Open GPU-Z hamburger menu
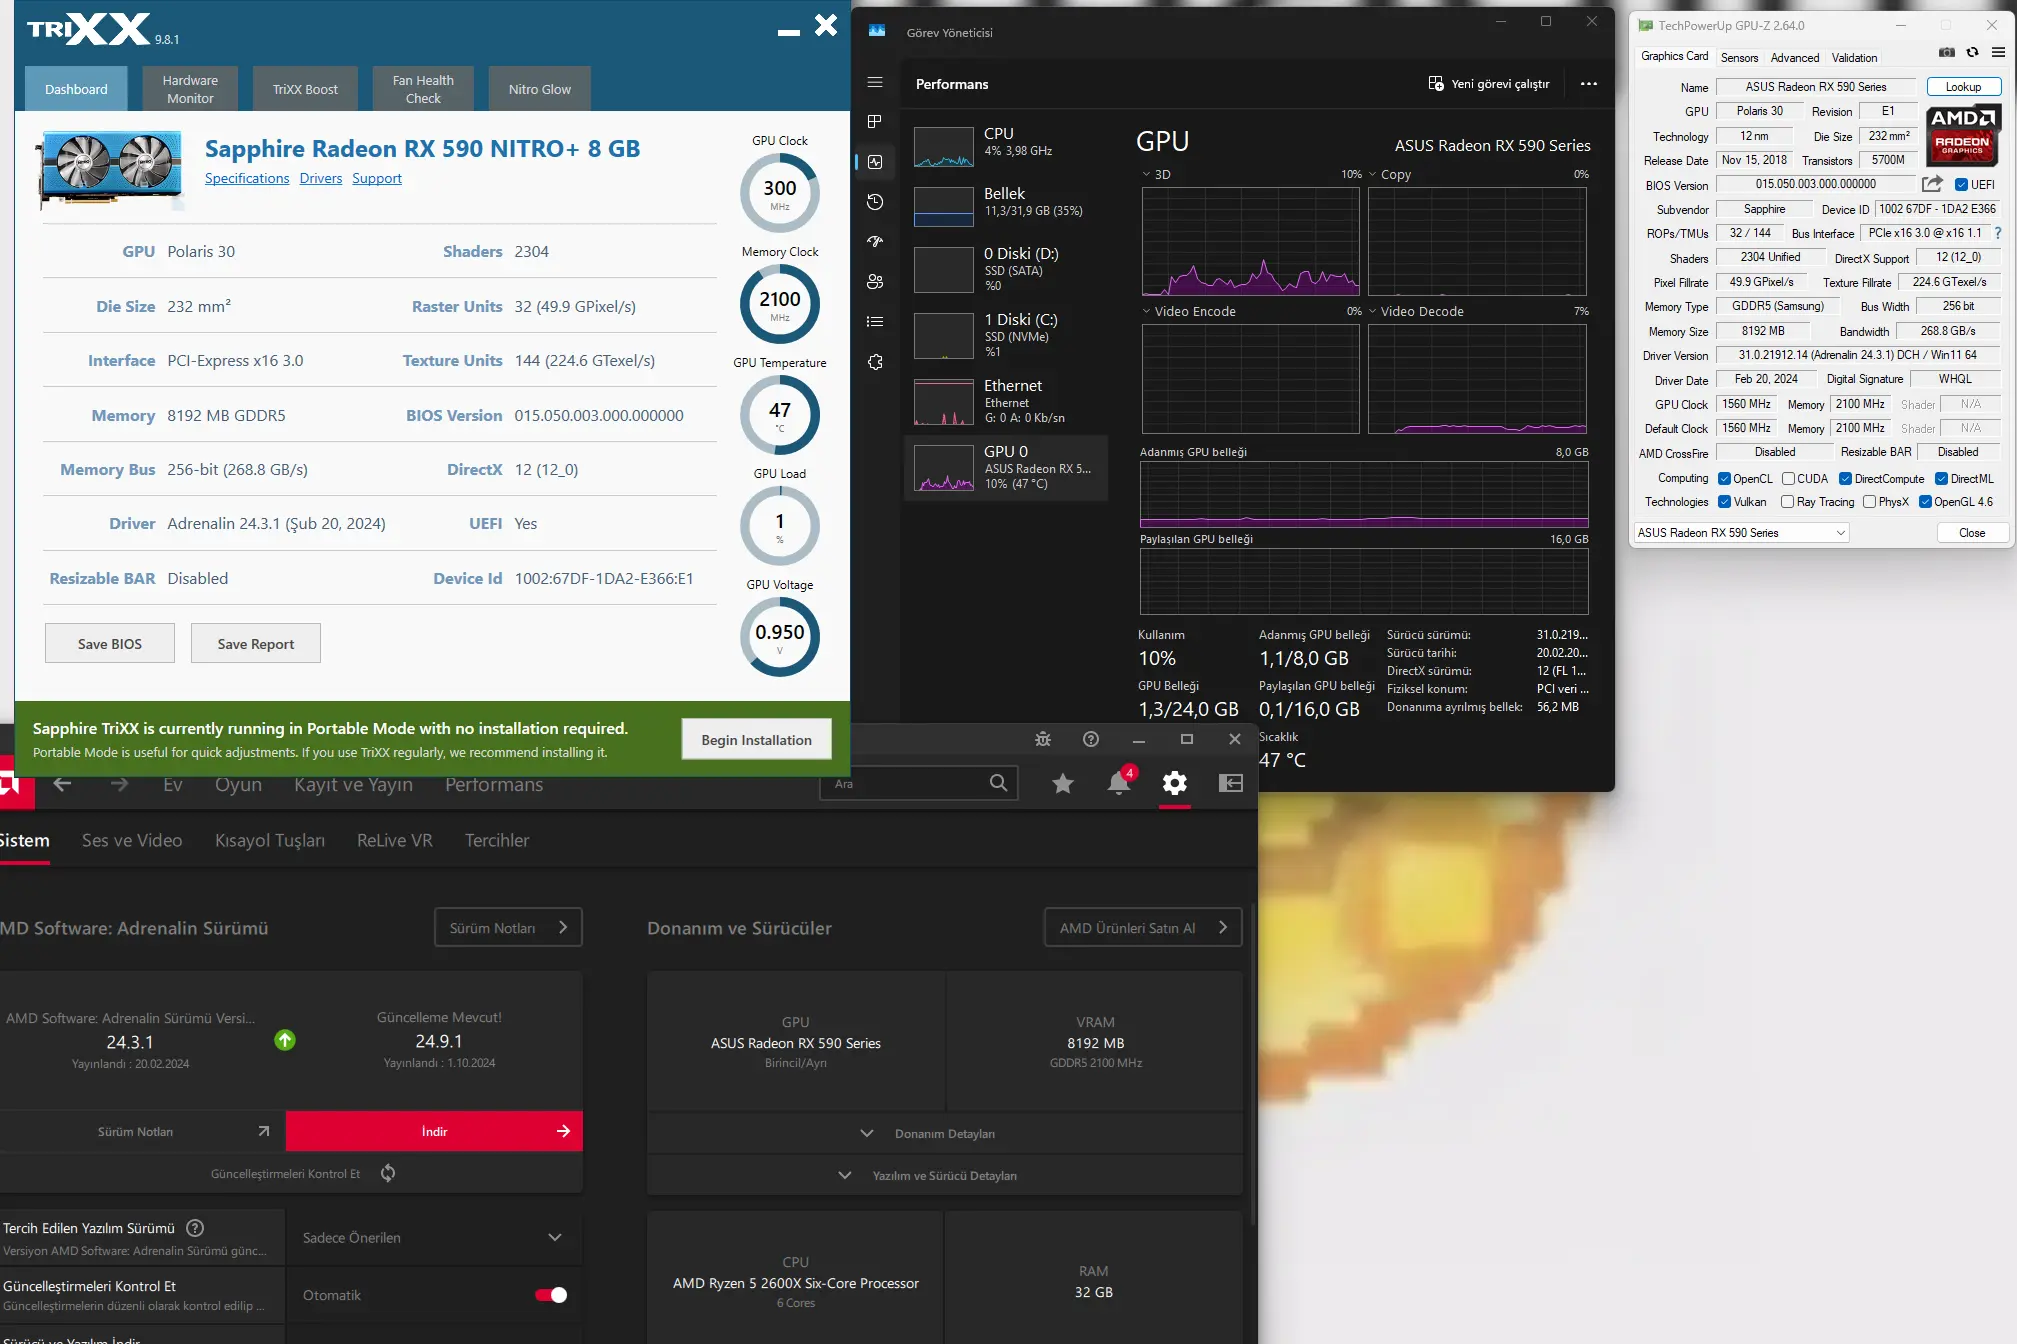The height and width of the screenshot is (1344, 2017). click(x=1998, y=53)
